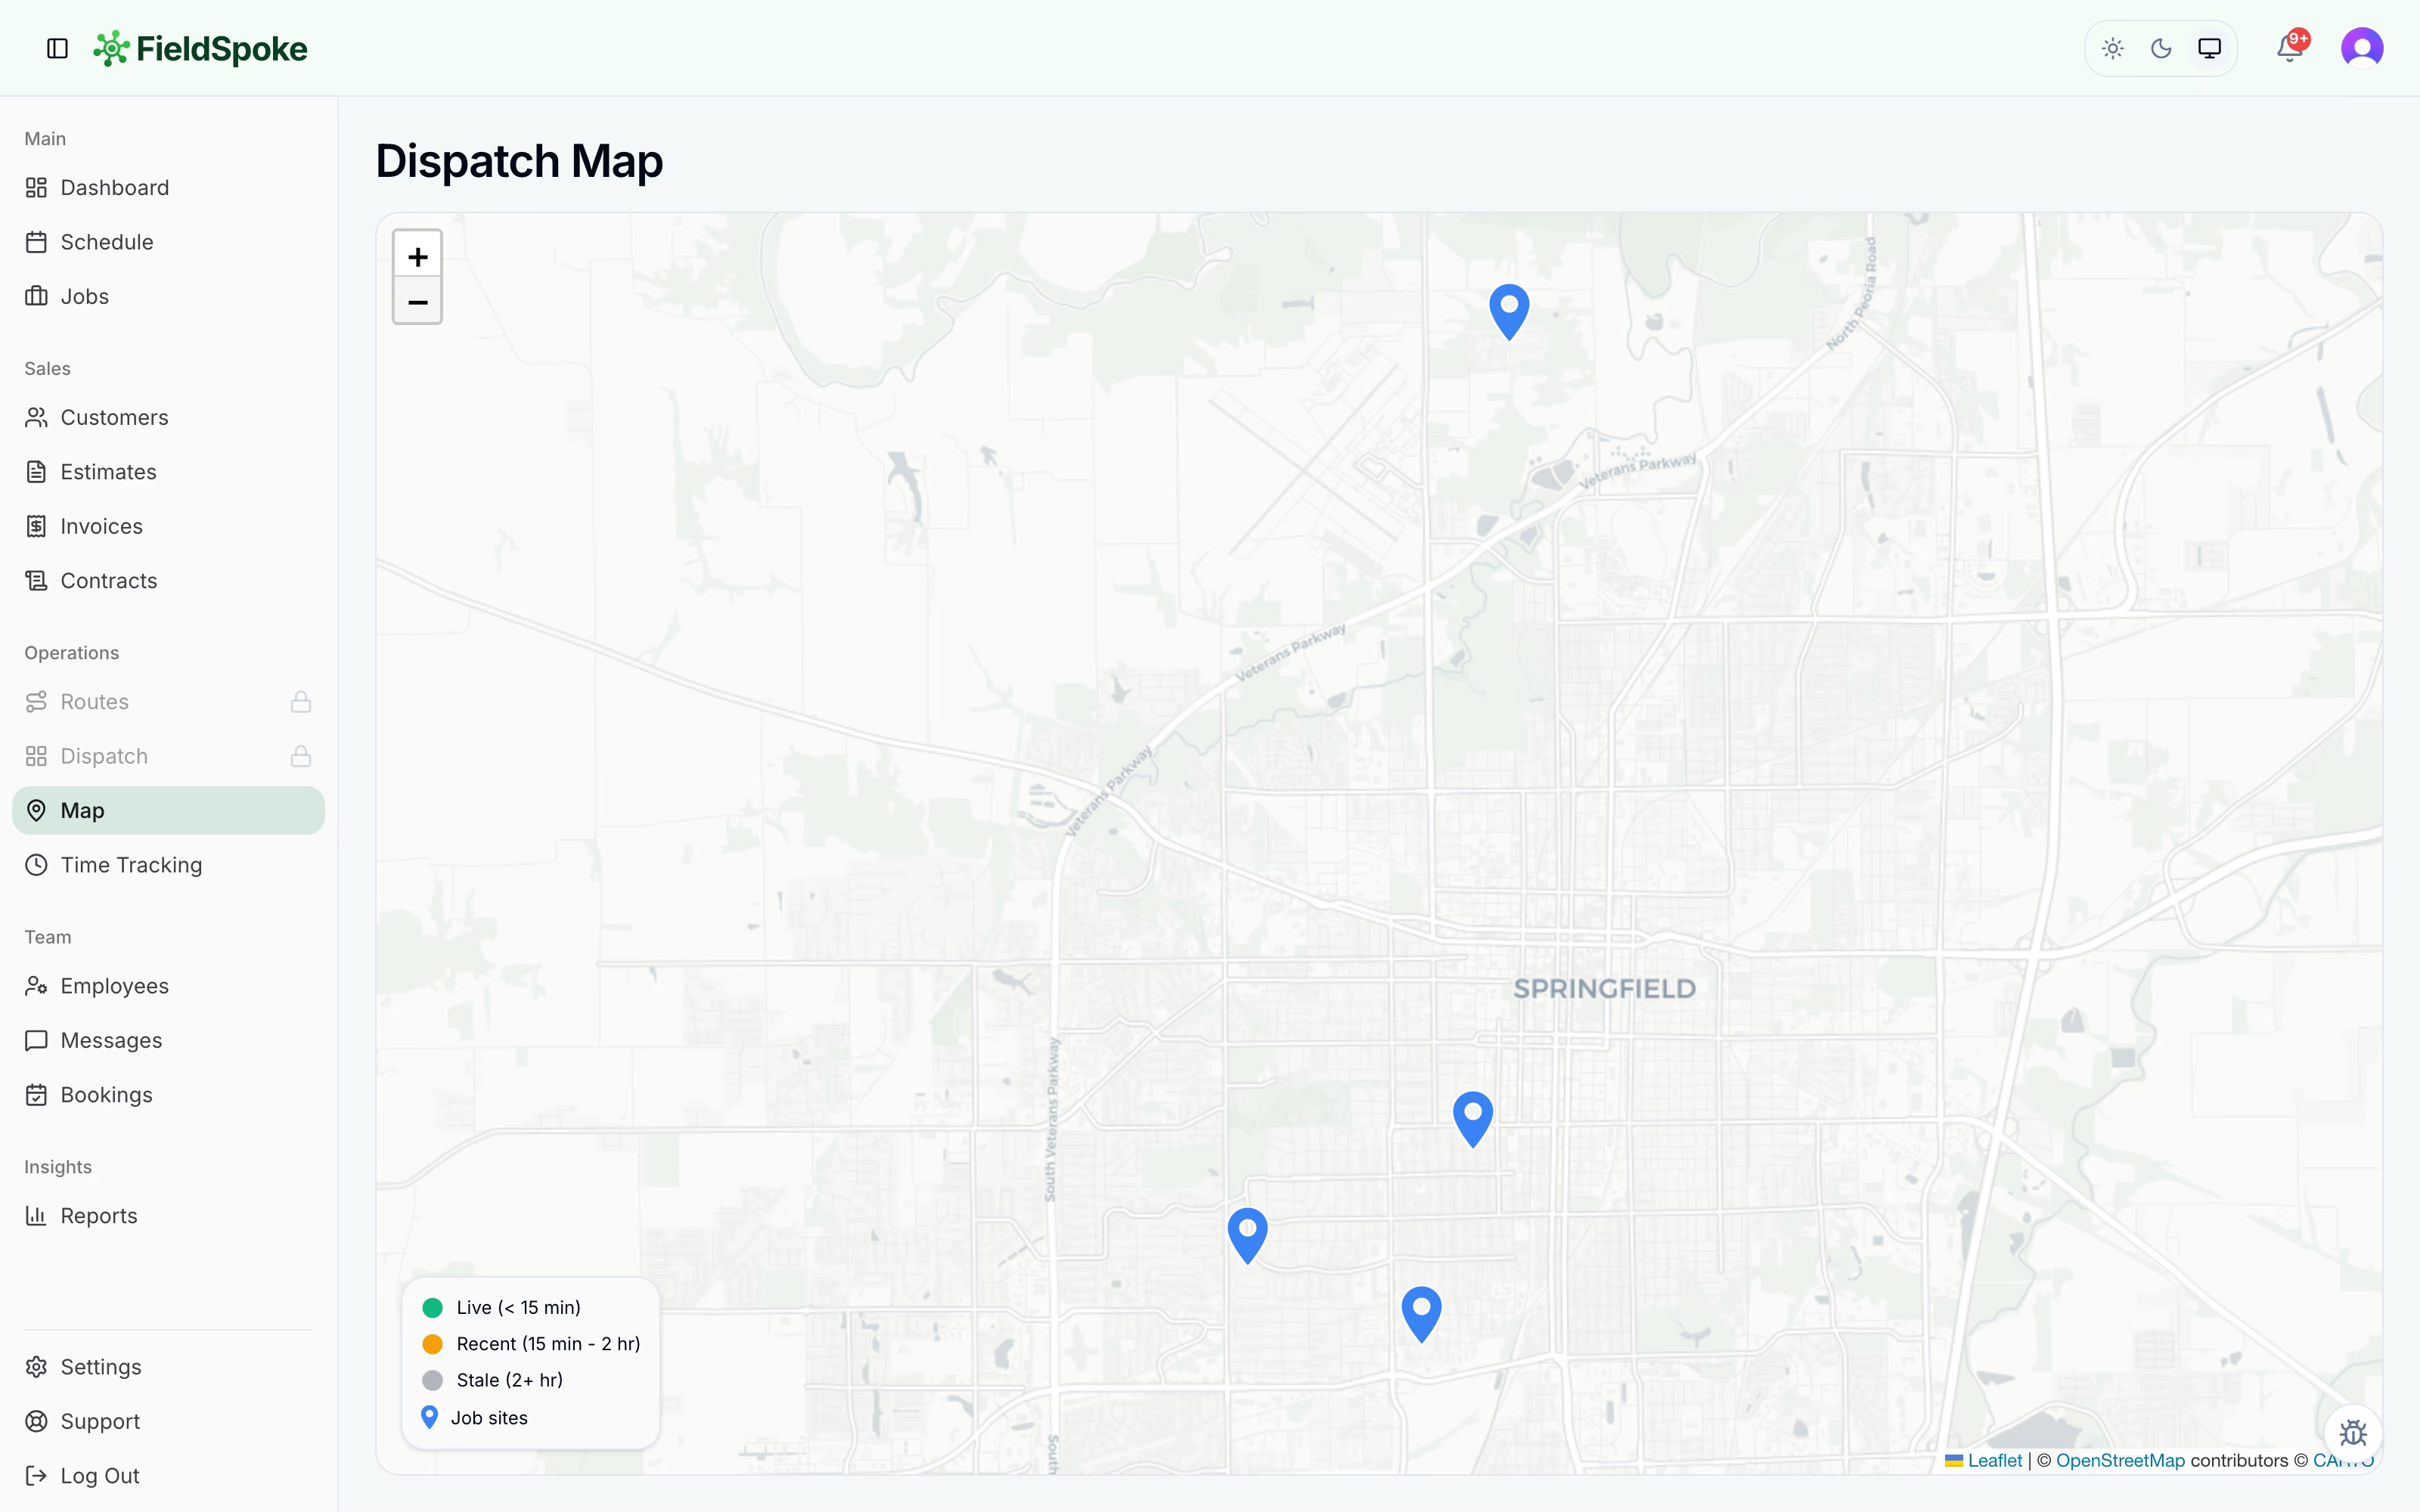Open Dashboard from sidebar
Screen dimensions: 2420x1512
[x=168, y=187]
